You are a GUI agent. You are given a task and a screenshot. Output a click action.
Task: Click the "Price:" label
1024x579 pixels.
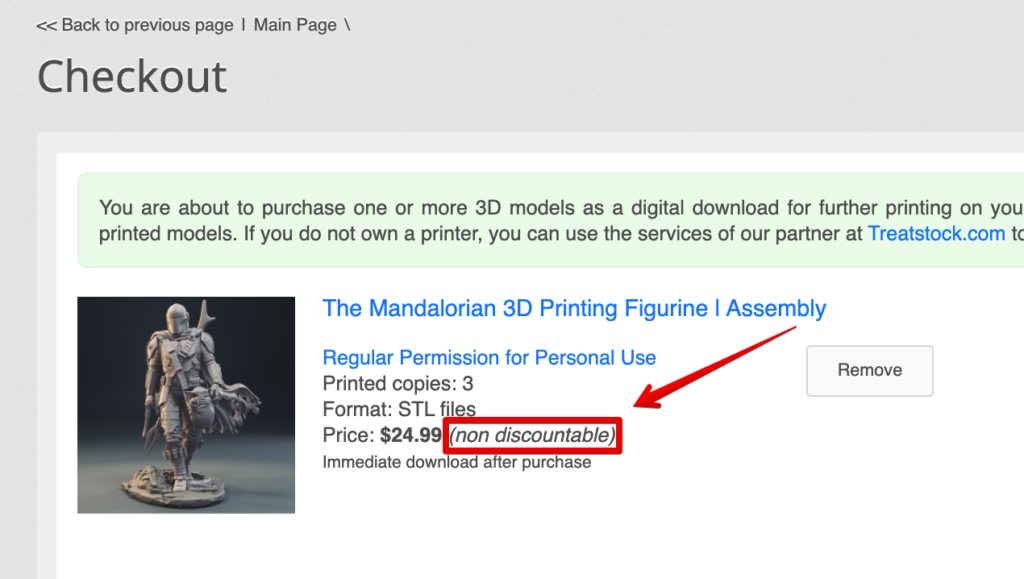pos(349,435)
